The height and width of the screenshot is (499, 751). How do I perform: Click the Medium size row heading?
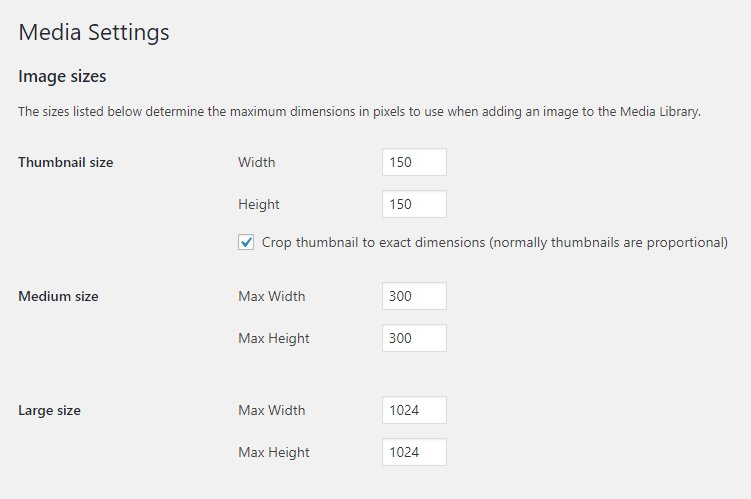tap(58, 296)
